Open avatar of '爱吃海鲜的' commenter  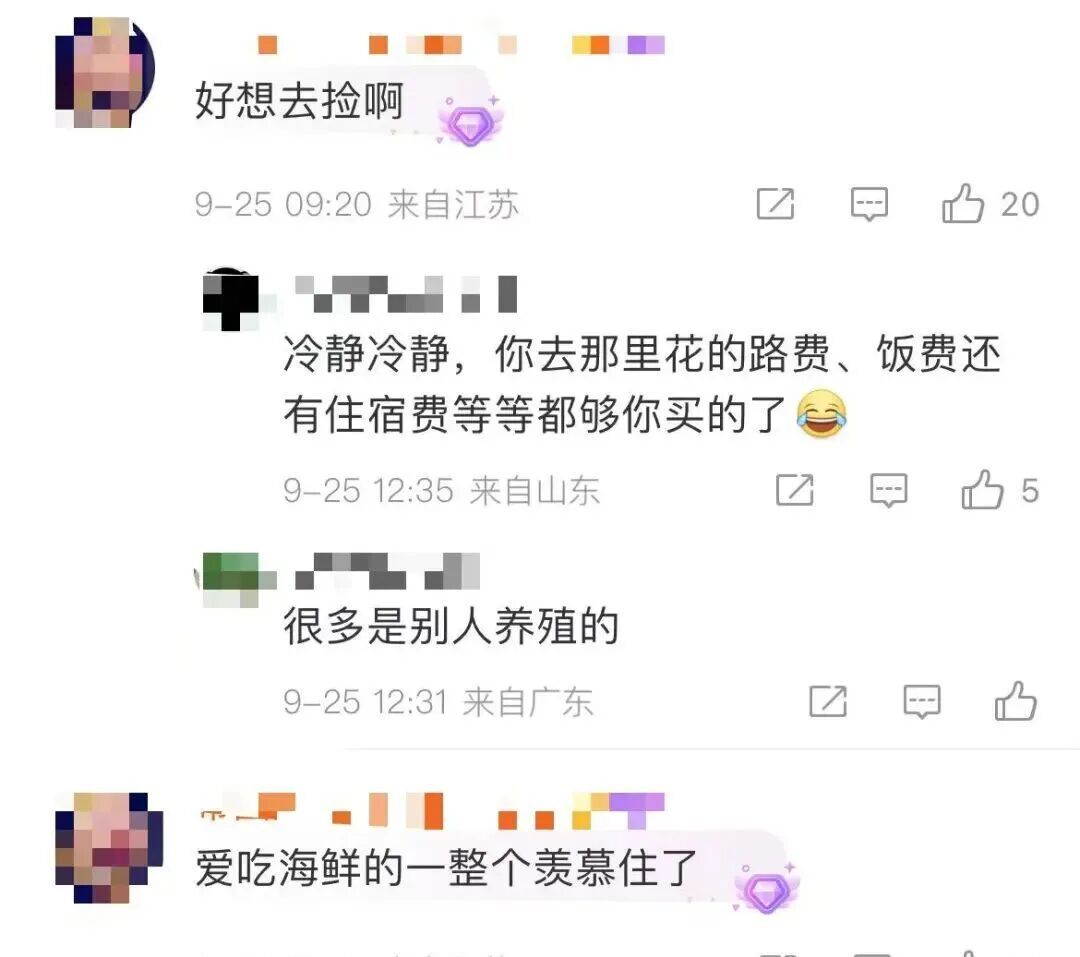[110, 847]
